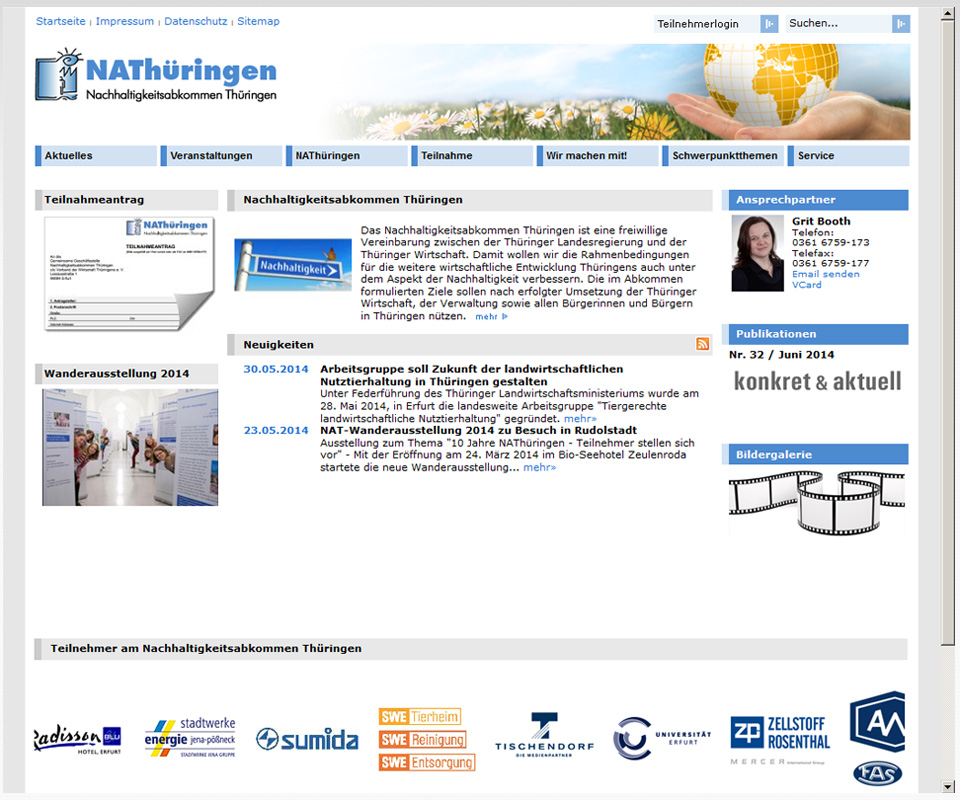
Task: Click the Zellstoff Rosenthal logo
Action: [x=780, y=739]
